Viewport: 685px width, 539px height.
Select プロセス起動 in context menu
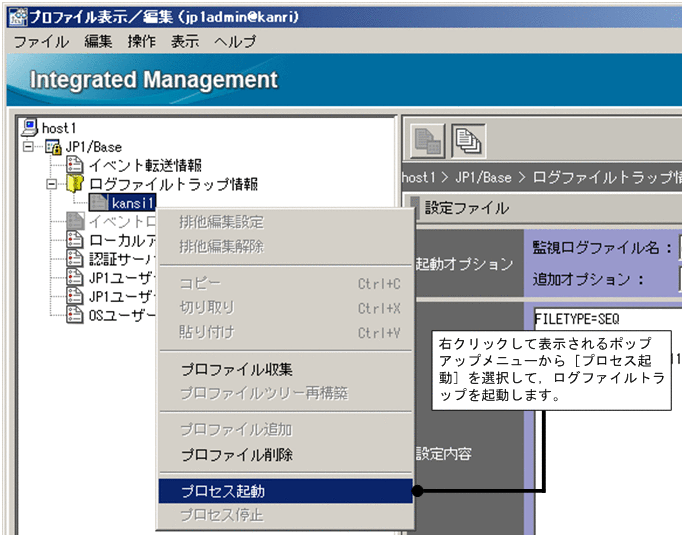click(286, 491)
